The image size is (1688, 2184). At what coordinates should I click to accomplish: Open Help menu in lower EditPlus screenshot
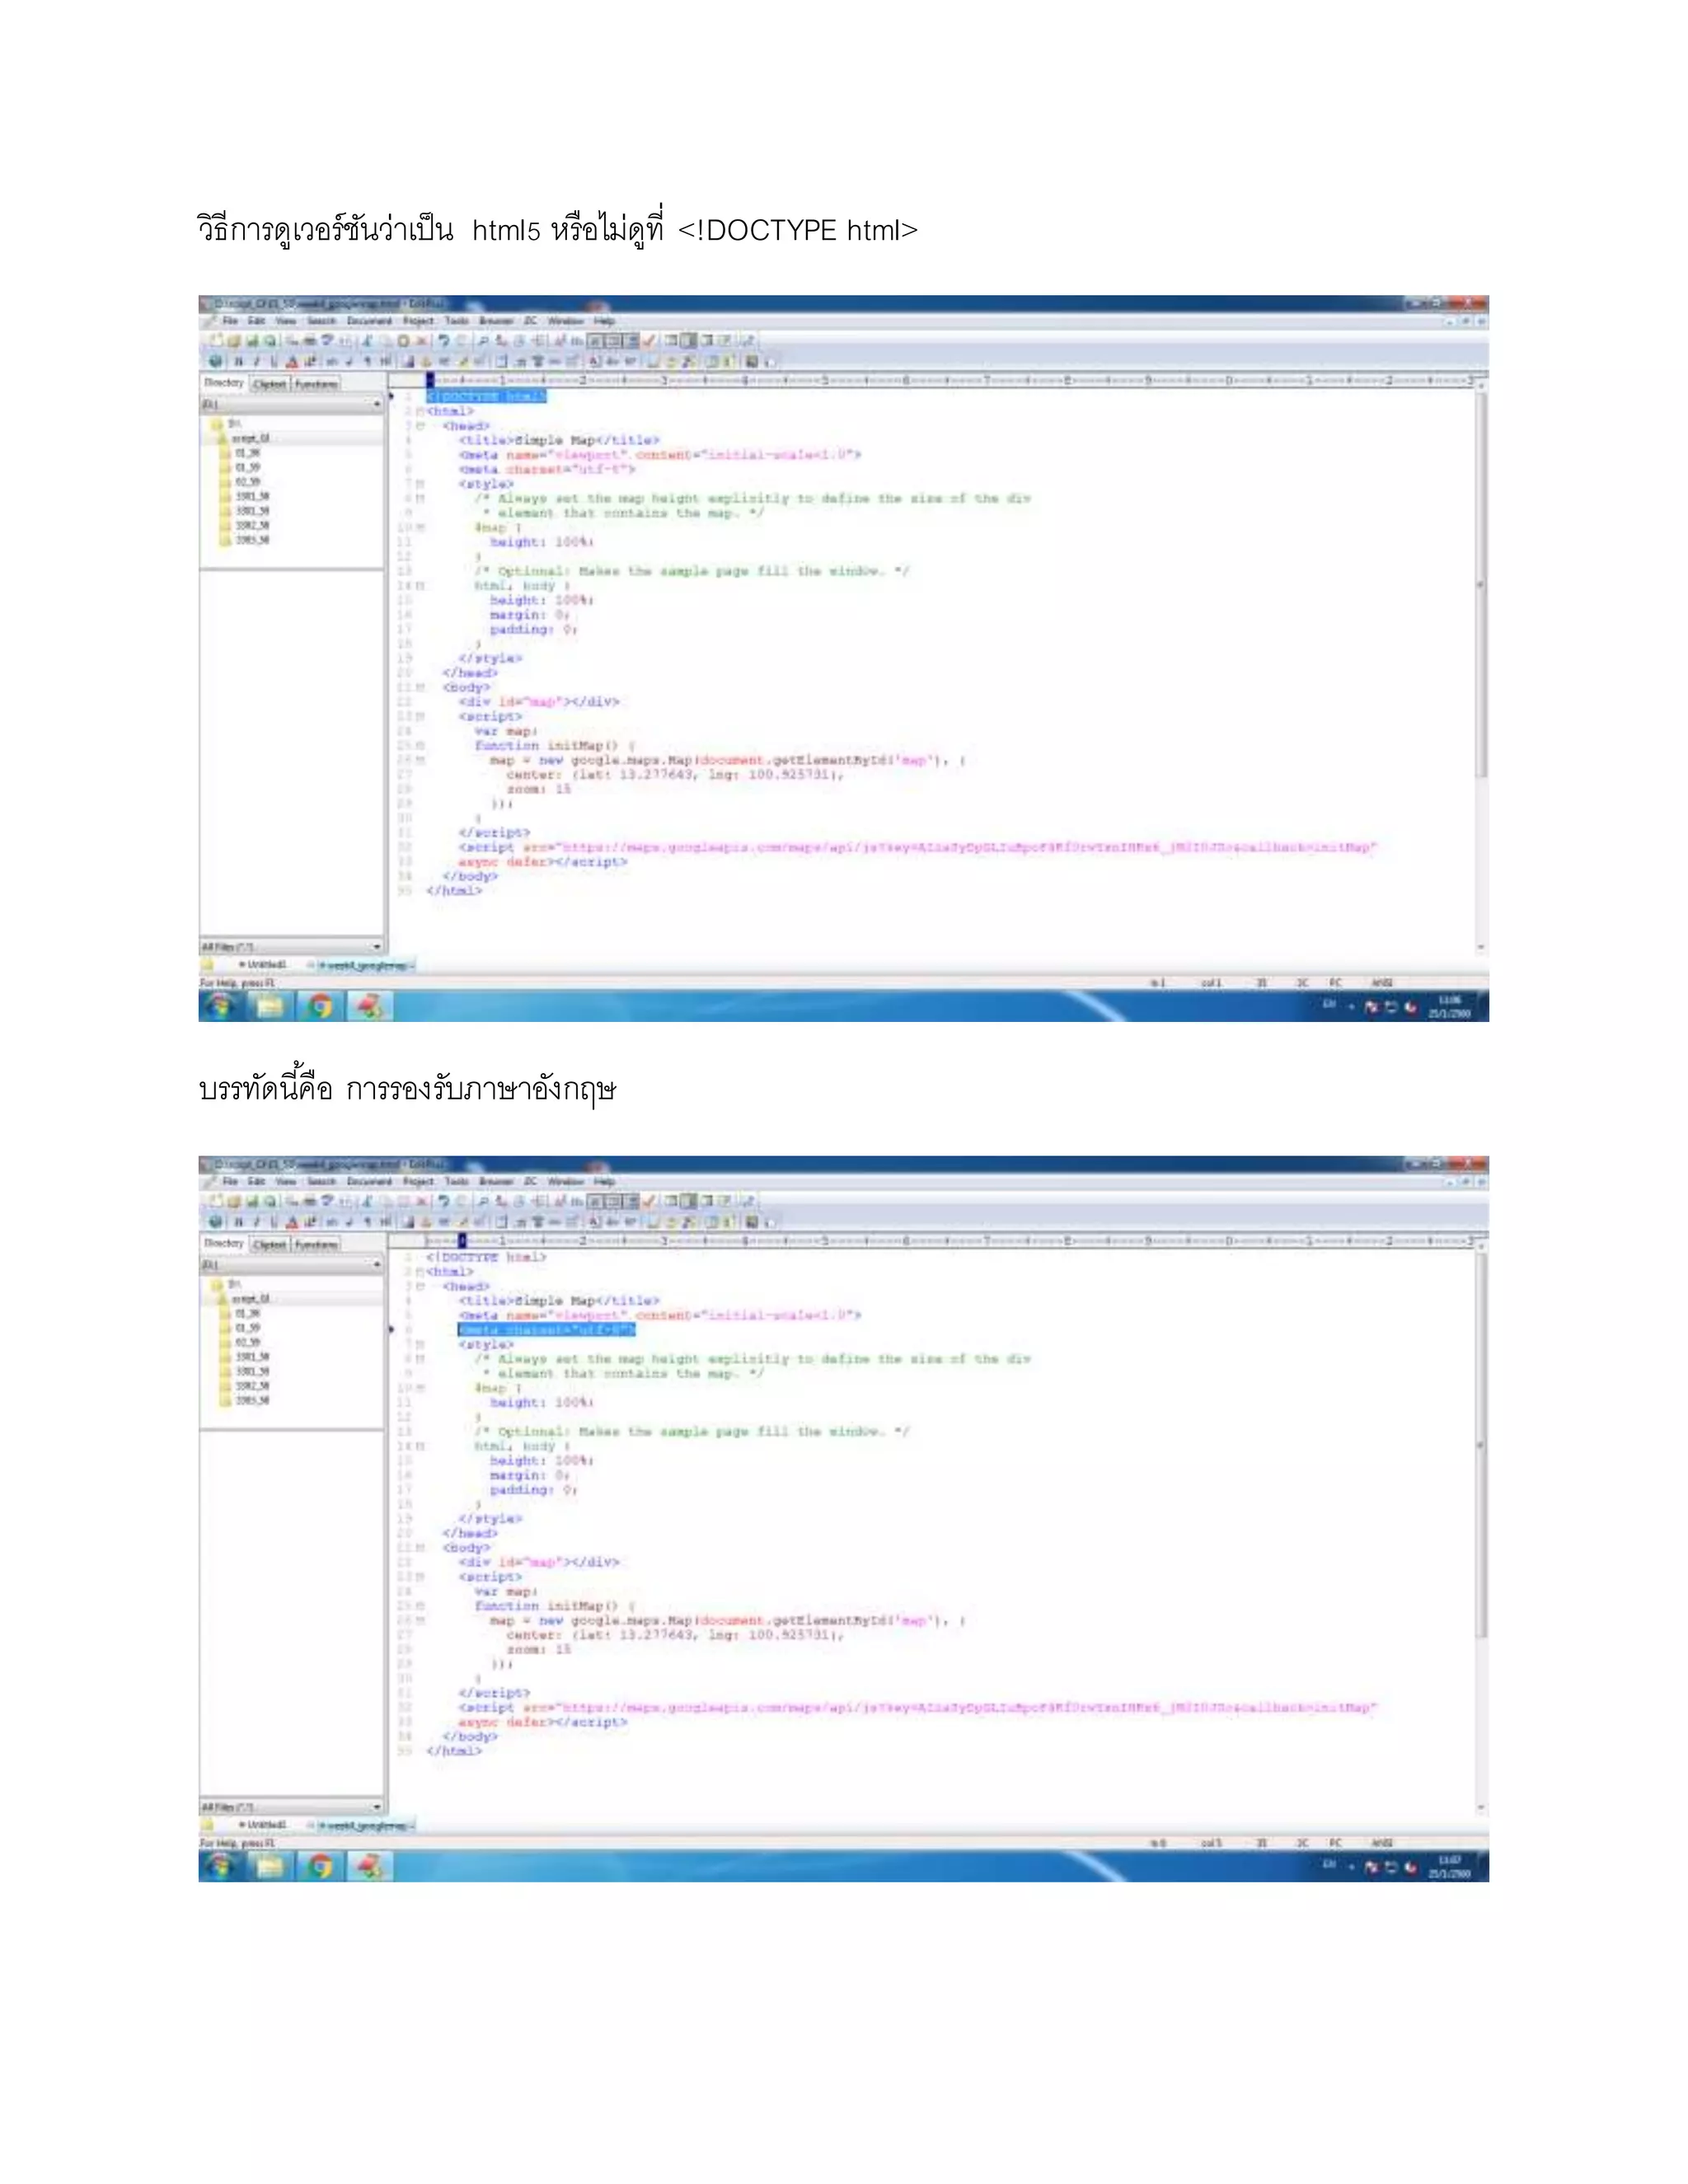click(x=604, y=1181)
